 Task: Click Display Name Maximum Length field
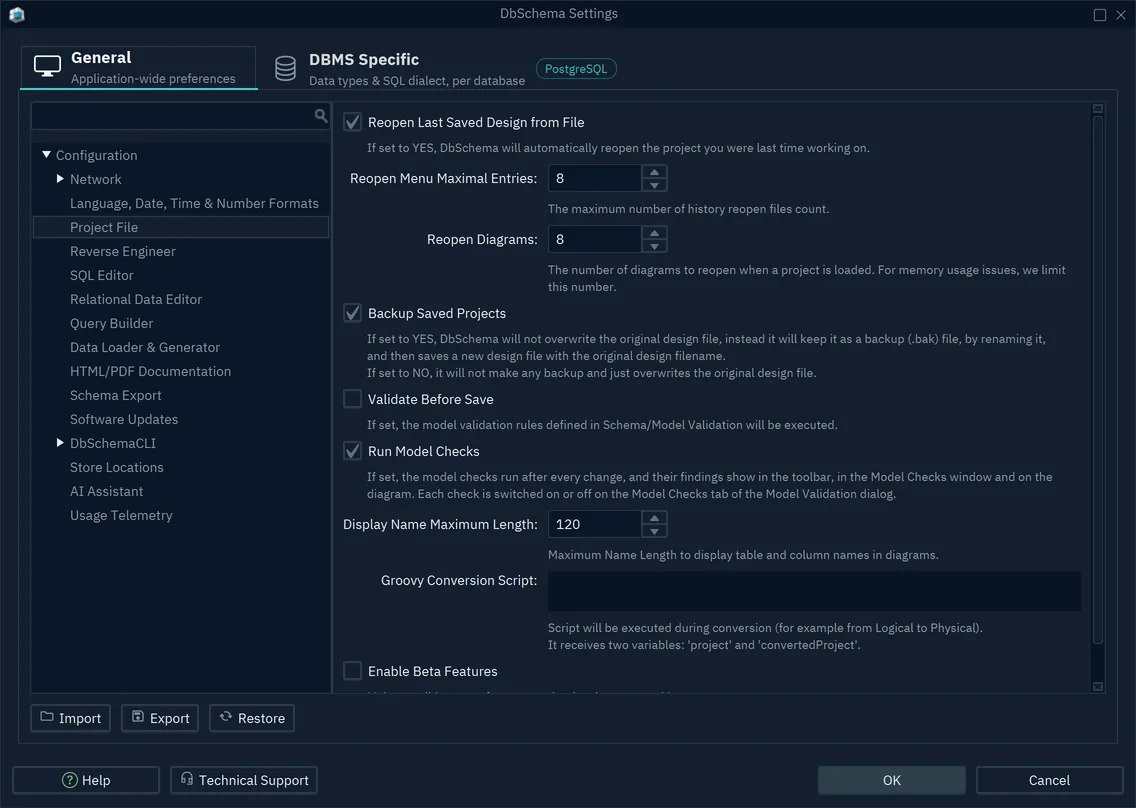coord(594,524)
